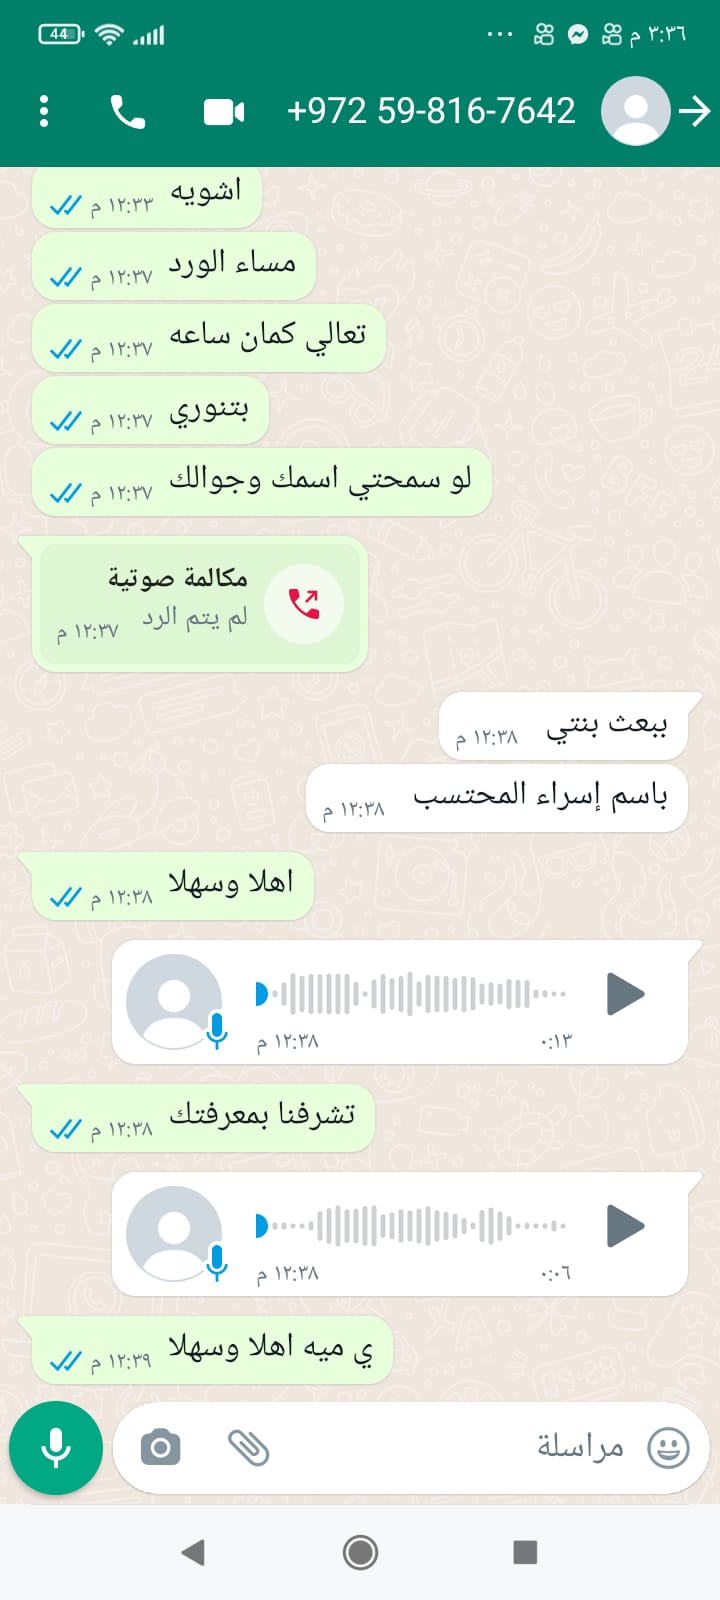
Task: Tap the missed voice call bubble مكالمة صوتية
Action: 200,603
